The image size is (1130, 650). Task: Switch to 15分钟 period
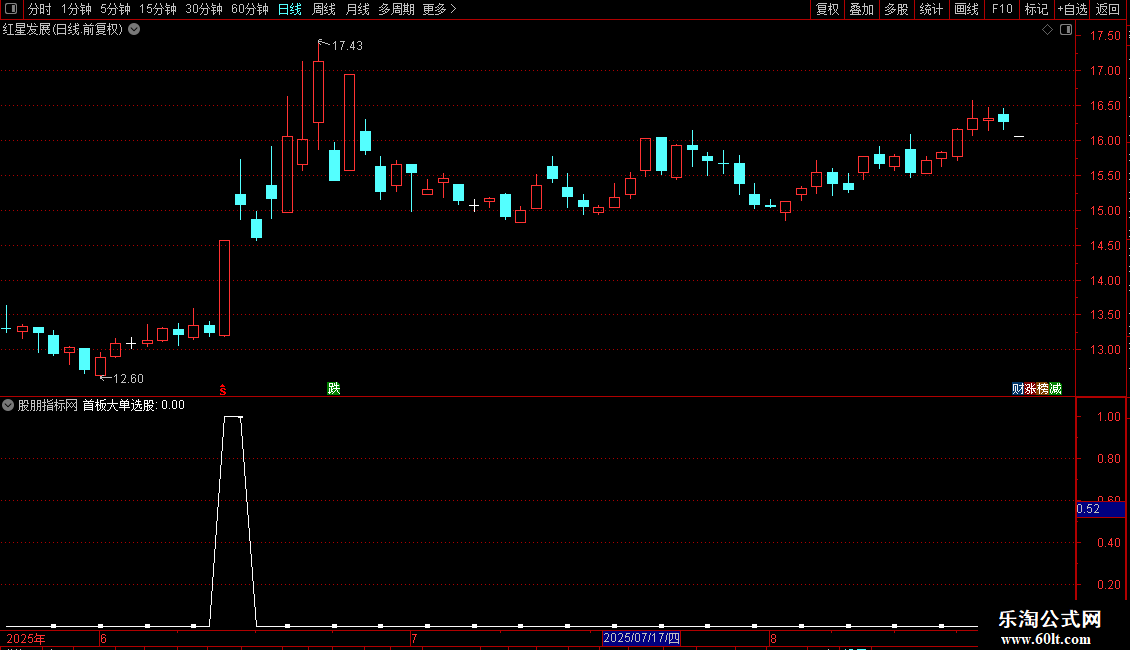158,9
